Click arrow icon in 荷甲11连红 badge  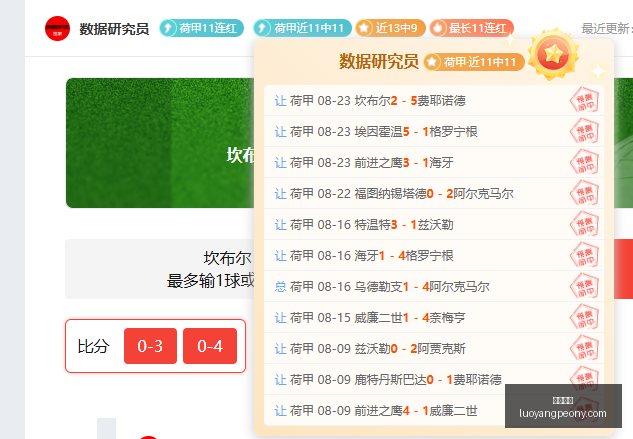[168, 28]
